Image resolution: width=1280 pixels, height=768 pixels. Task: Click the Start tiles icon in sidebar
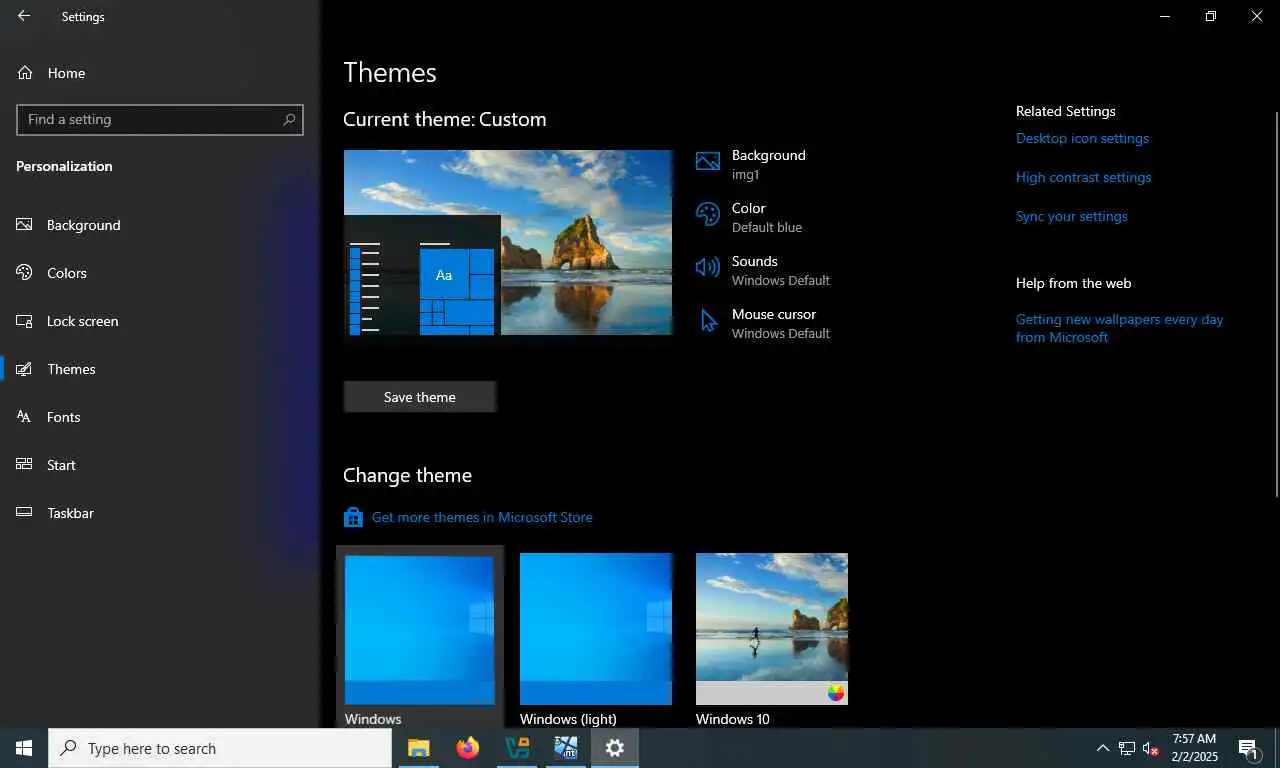coord(25,465)
